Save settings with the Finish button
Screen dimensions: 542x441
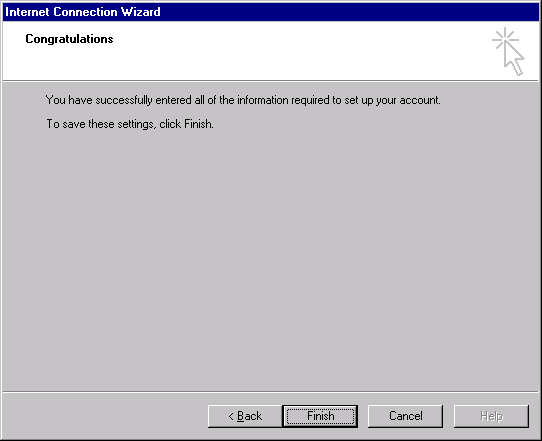320,416
